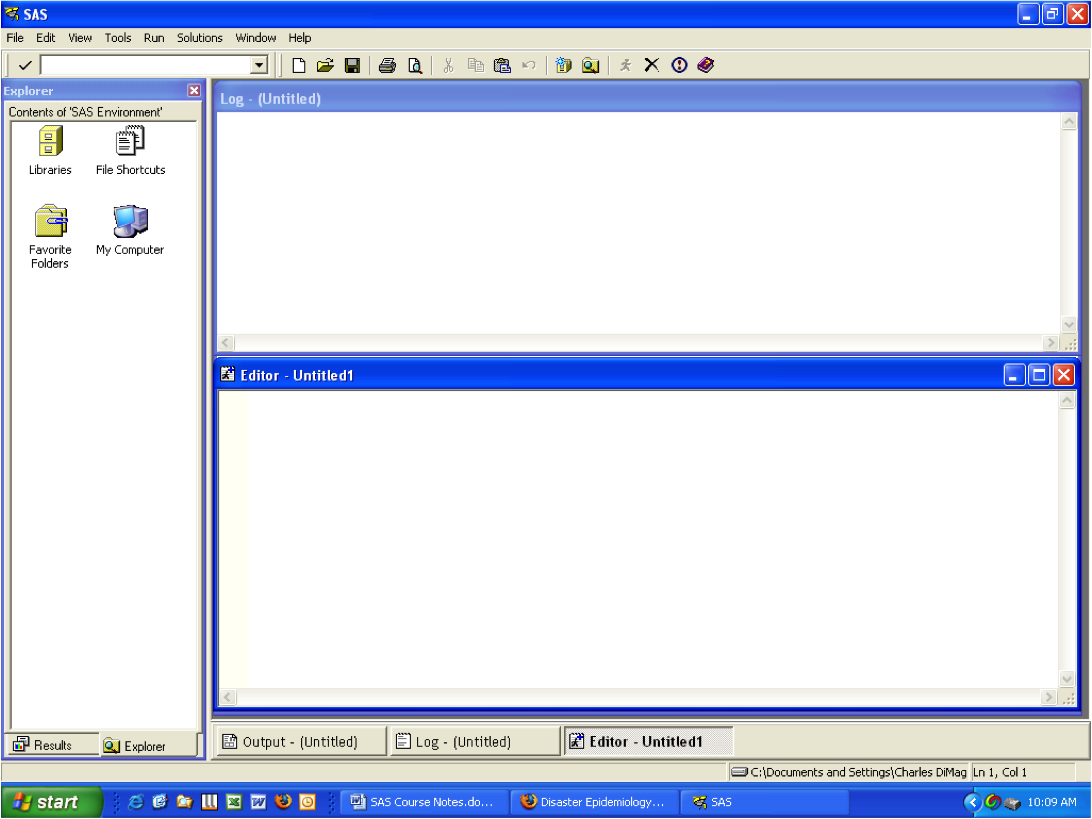Click the Break exclamation icon
Viewport: 1092px width, 819px height.
679,65
